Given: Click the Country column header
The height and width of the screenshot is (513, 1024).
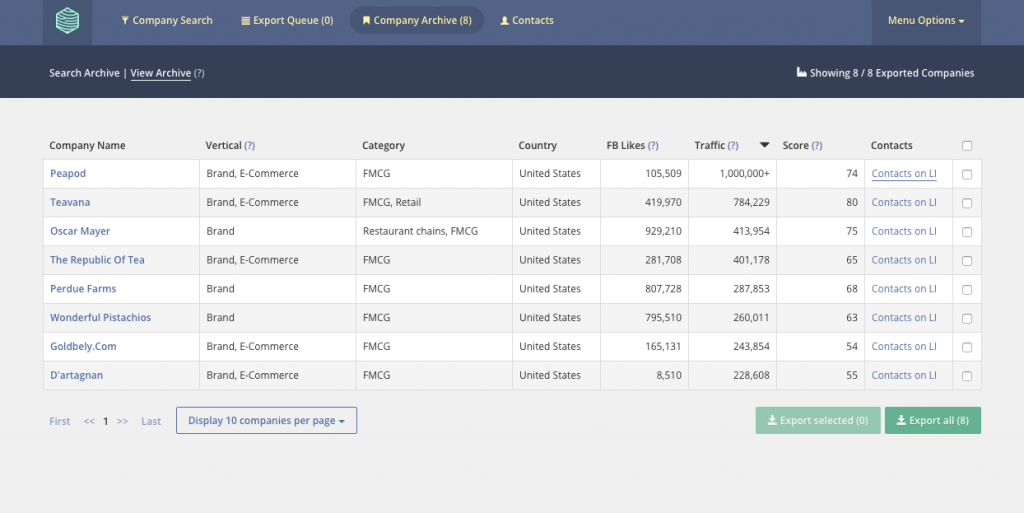Looking at the screenshot, I should tap(537, 146).
